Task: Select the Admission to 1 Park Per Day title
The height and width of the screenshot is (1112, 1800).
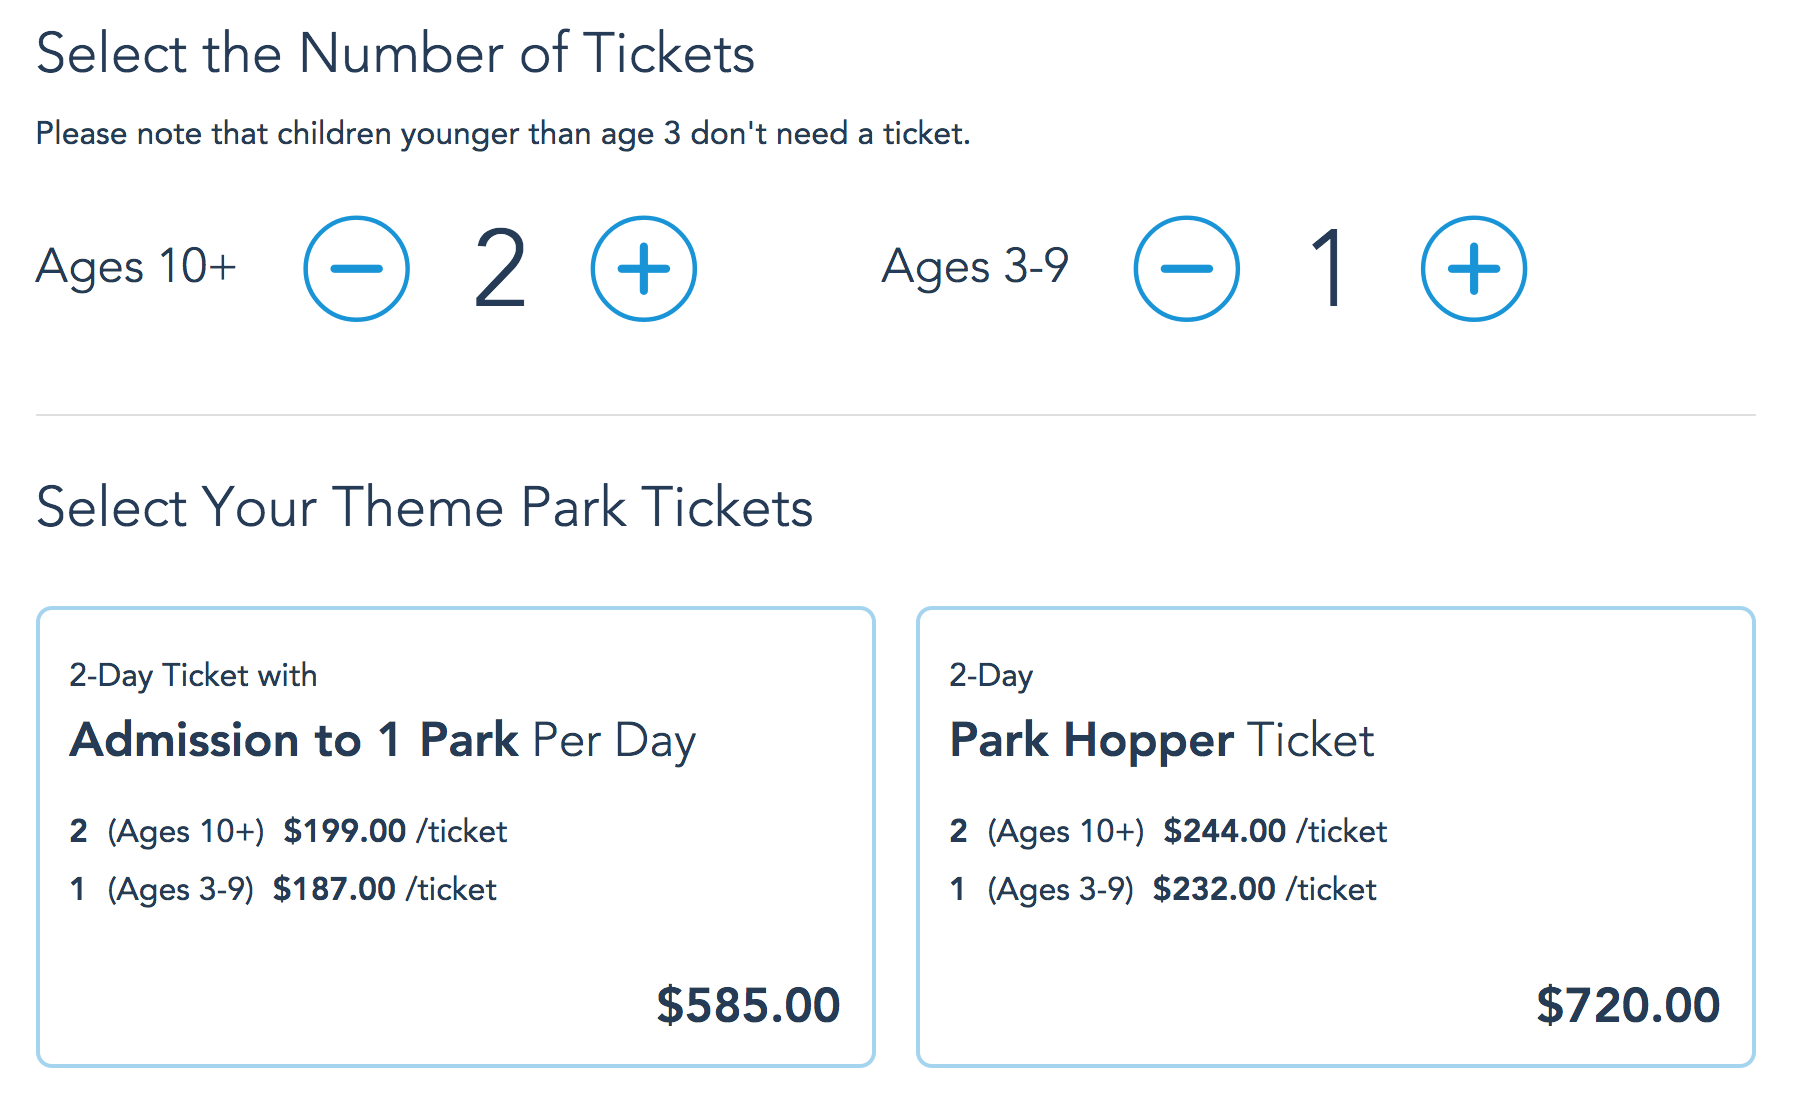Action: pyautogui.click(x=382, y=741)
